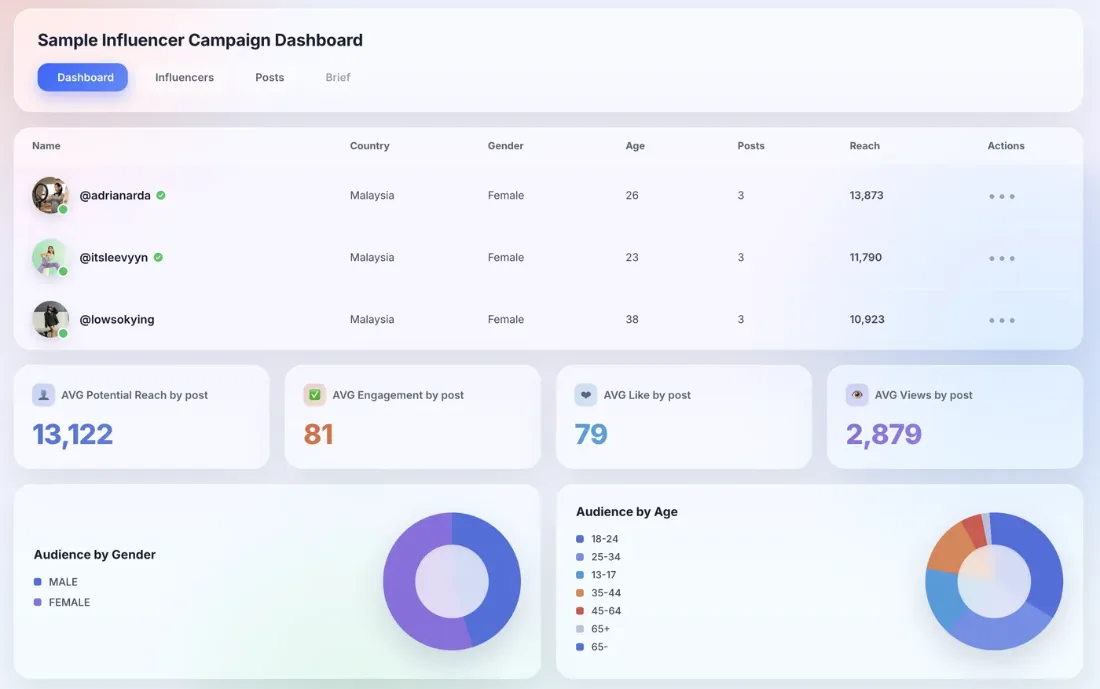This screenshot has width=1100, height=689.
Task: Sort table by Country column header
Action: click(370, 146)
